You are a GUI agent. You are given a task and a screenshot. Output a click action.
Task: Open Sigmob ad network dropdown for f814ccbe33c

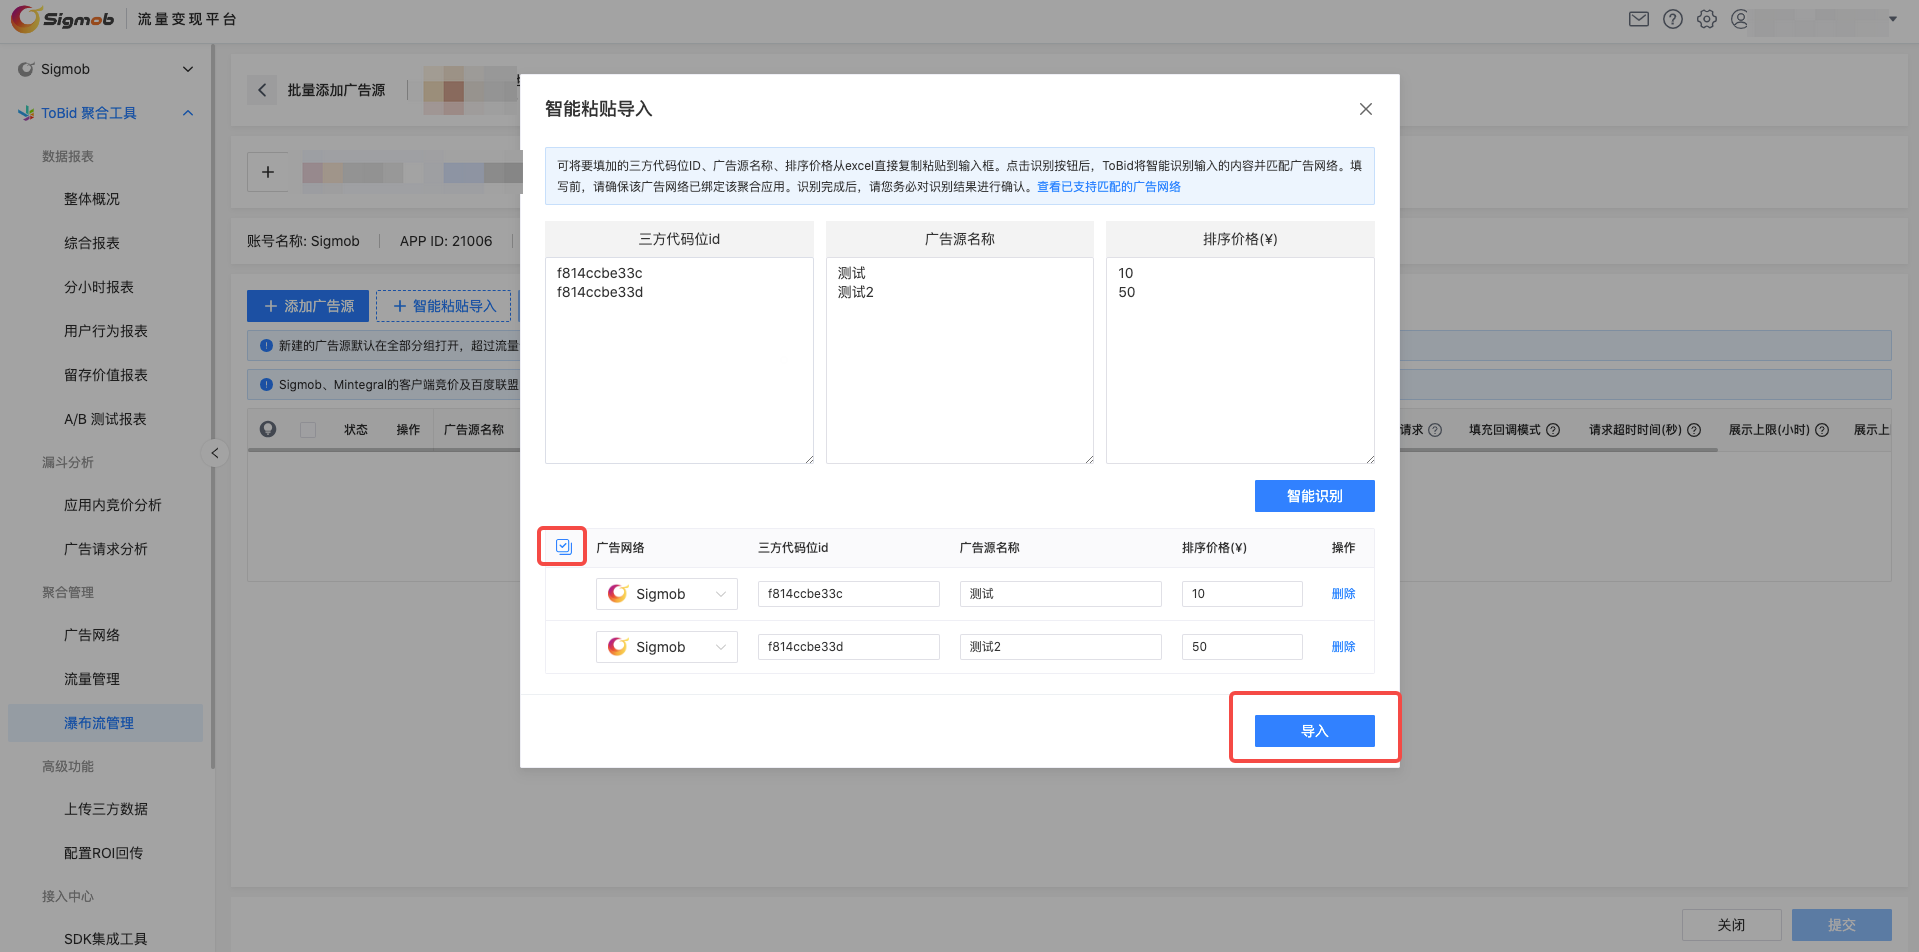pyautogui.click(x=666, y=594)
